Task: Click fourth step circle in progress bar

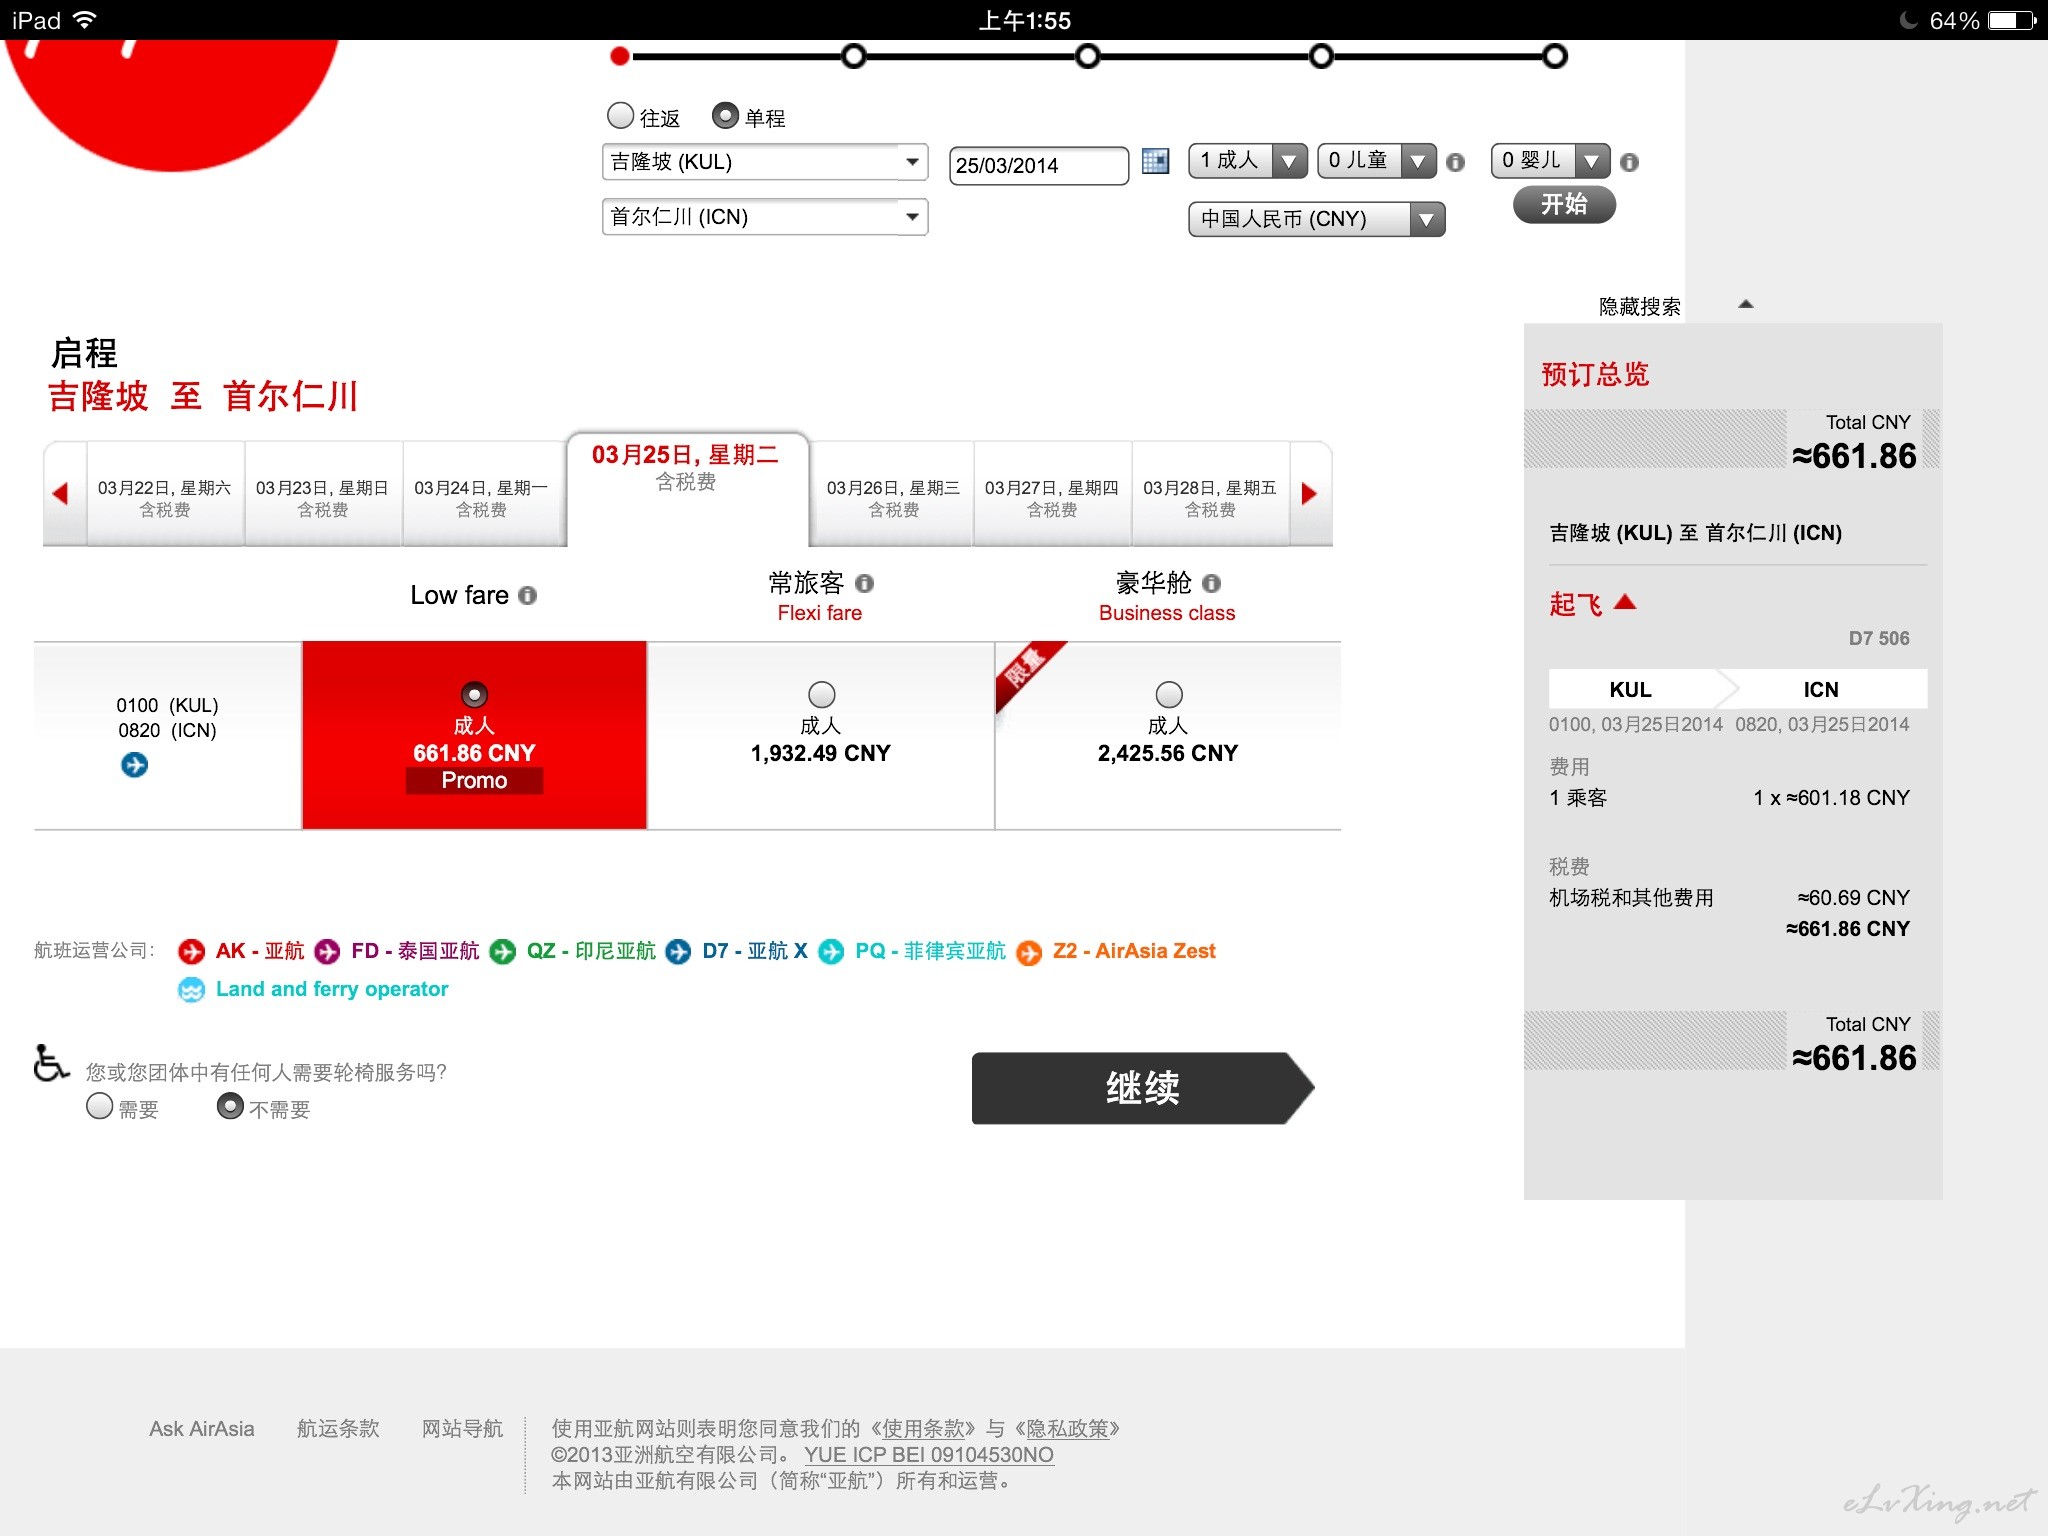Action: click(1321, 56)
